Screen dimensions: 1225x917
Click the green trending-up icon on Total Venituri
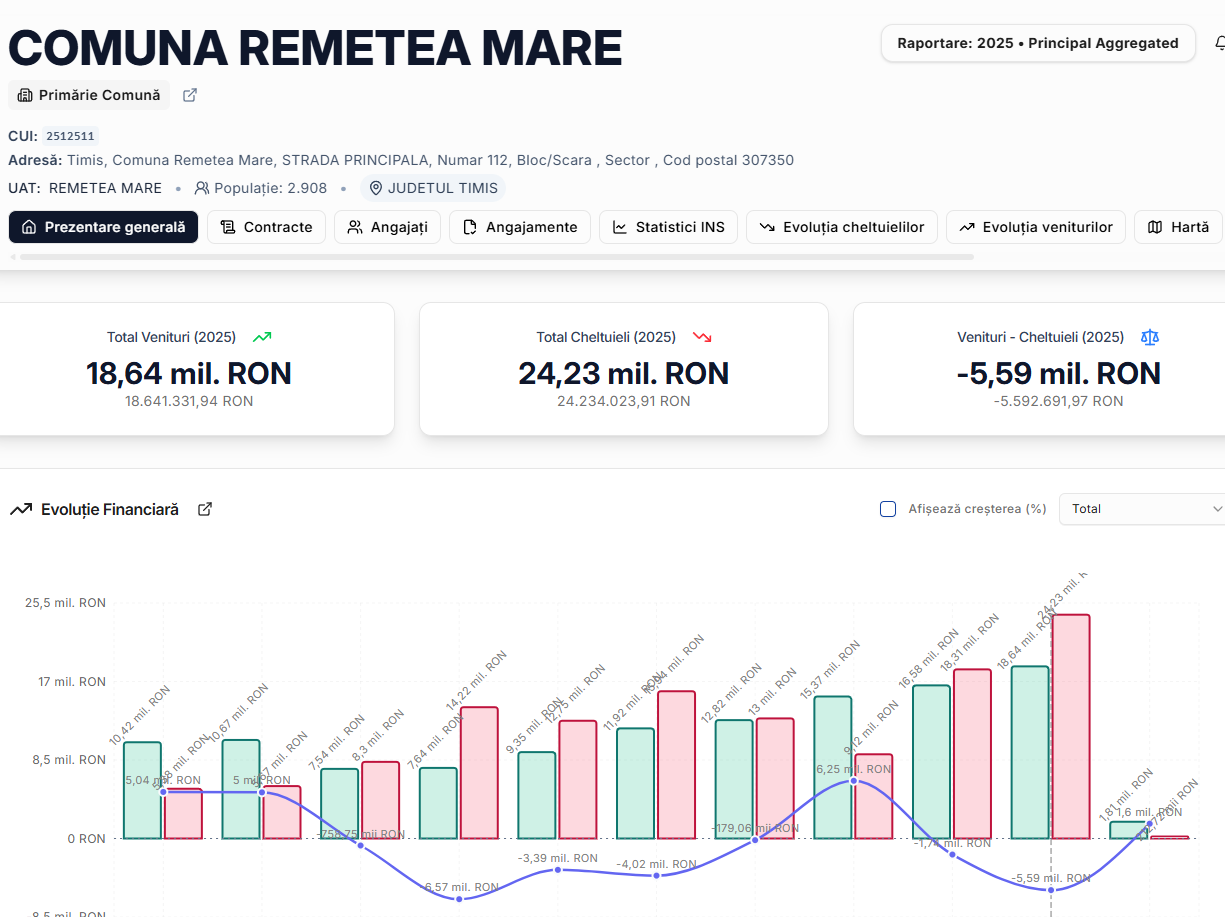(262, 337)
